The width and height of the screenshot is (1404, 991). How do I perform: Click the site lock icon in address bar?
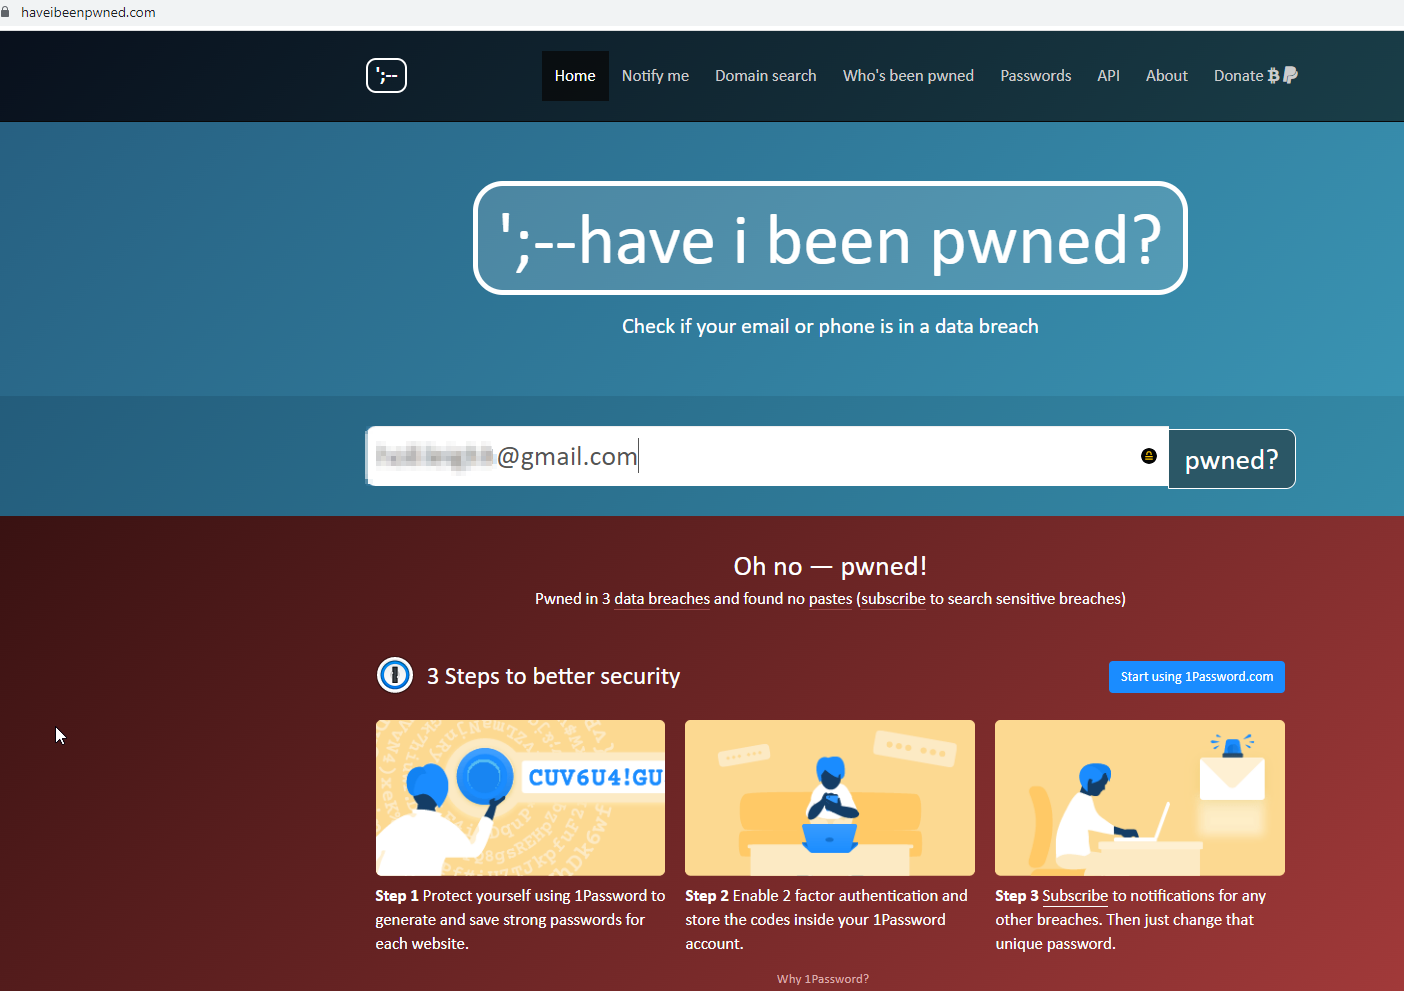click(5, 12)
